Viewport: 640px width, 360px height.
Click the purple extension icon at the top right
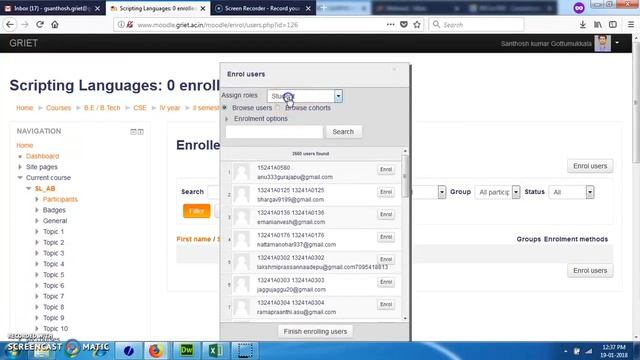pyautogui.click(x=579, y=8)
